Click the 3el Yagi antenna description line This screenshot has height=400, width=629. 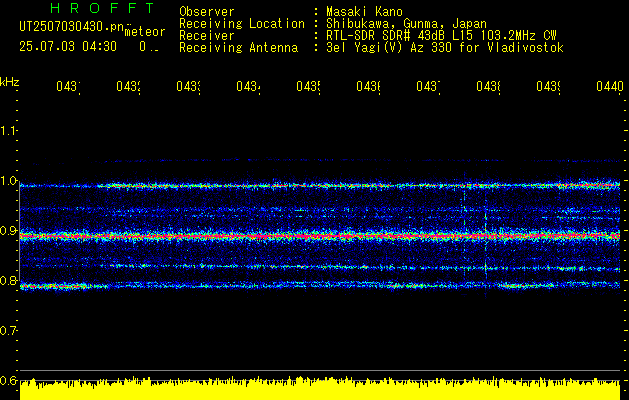click(445, 48)
